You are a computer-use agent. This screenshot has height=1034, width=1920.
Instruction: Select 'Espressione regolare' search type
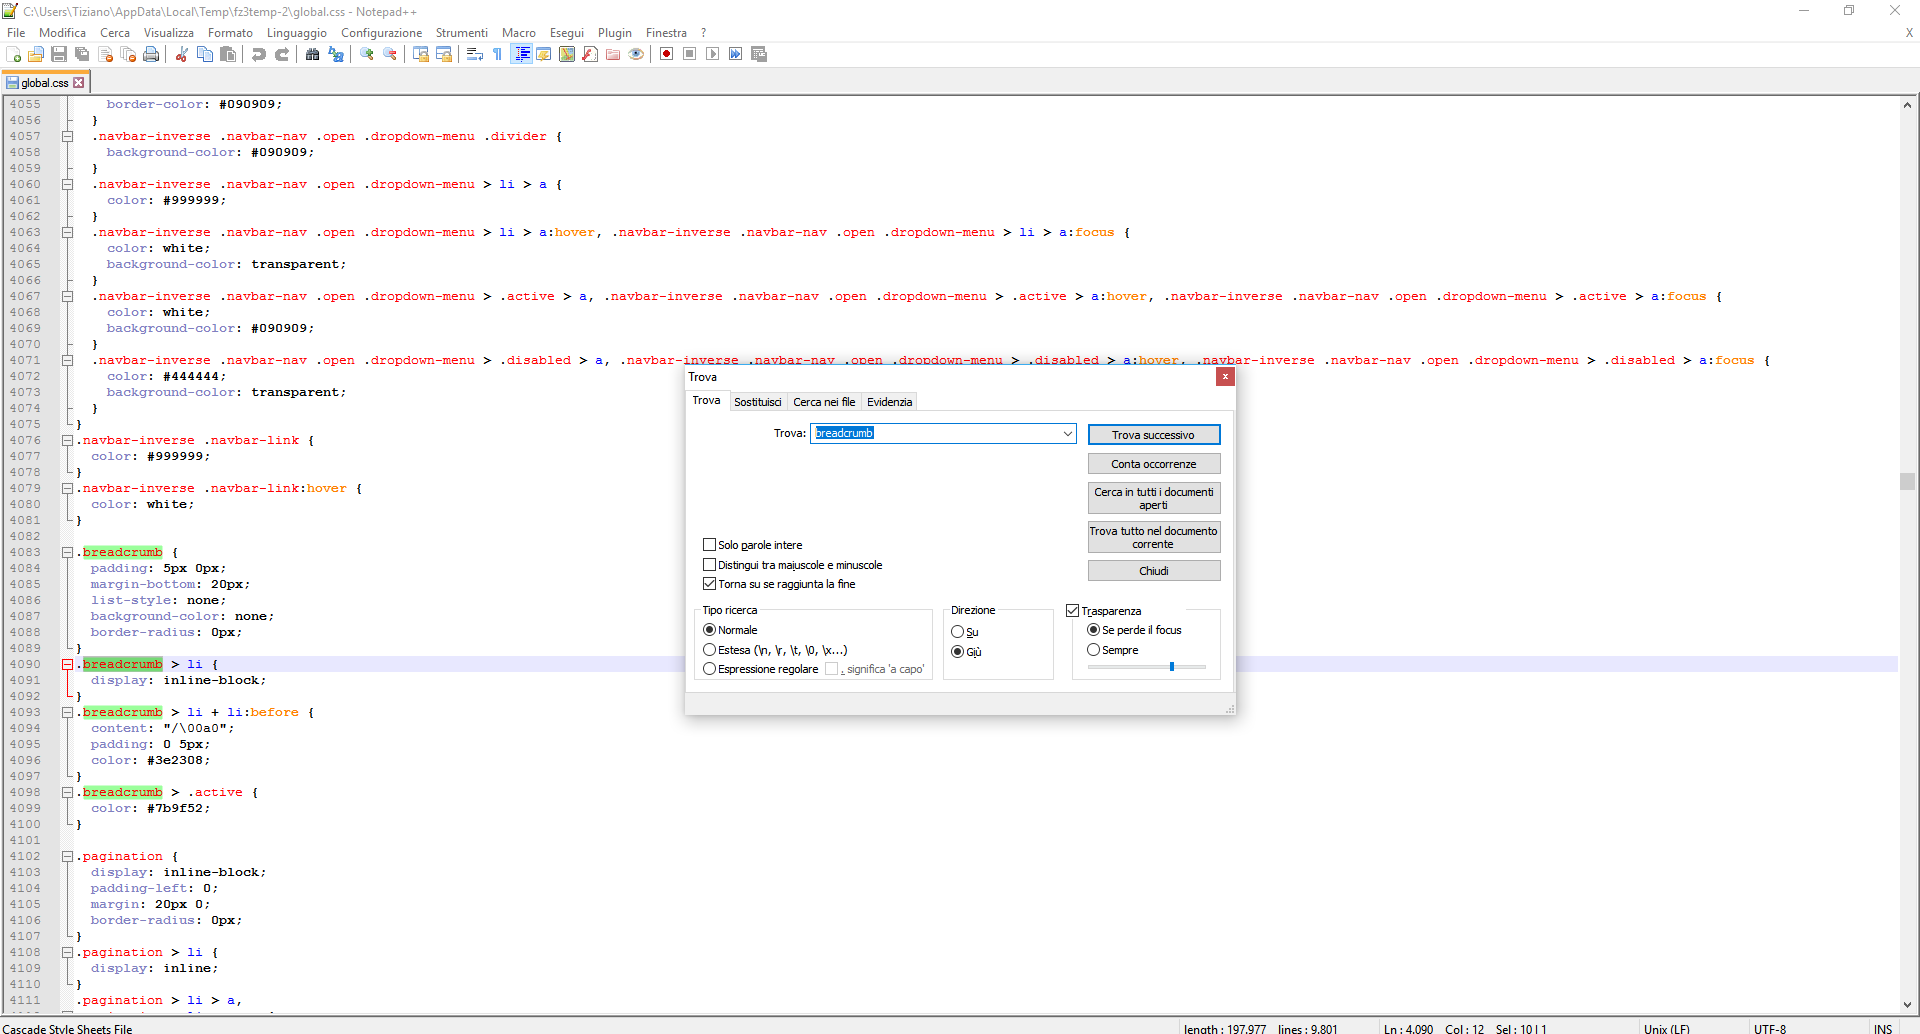point(710,669)
